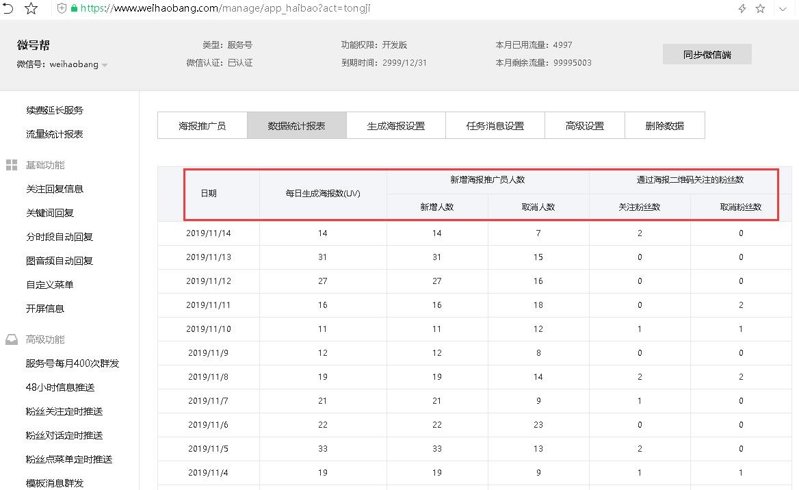Viewport: 799px width, 490px height.
Task: Select the 2019/11/5 date cell
Action: pos(208,449)
